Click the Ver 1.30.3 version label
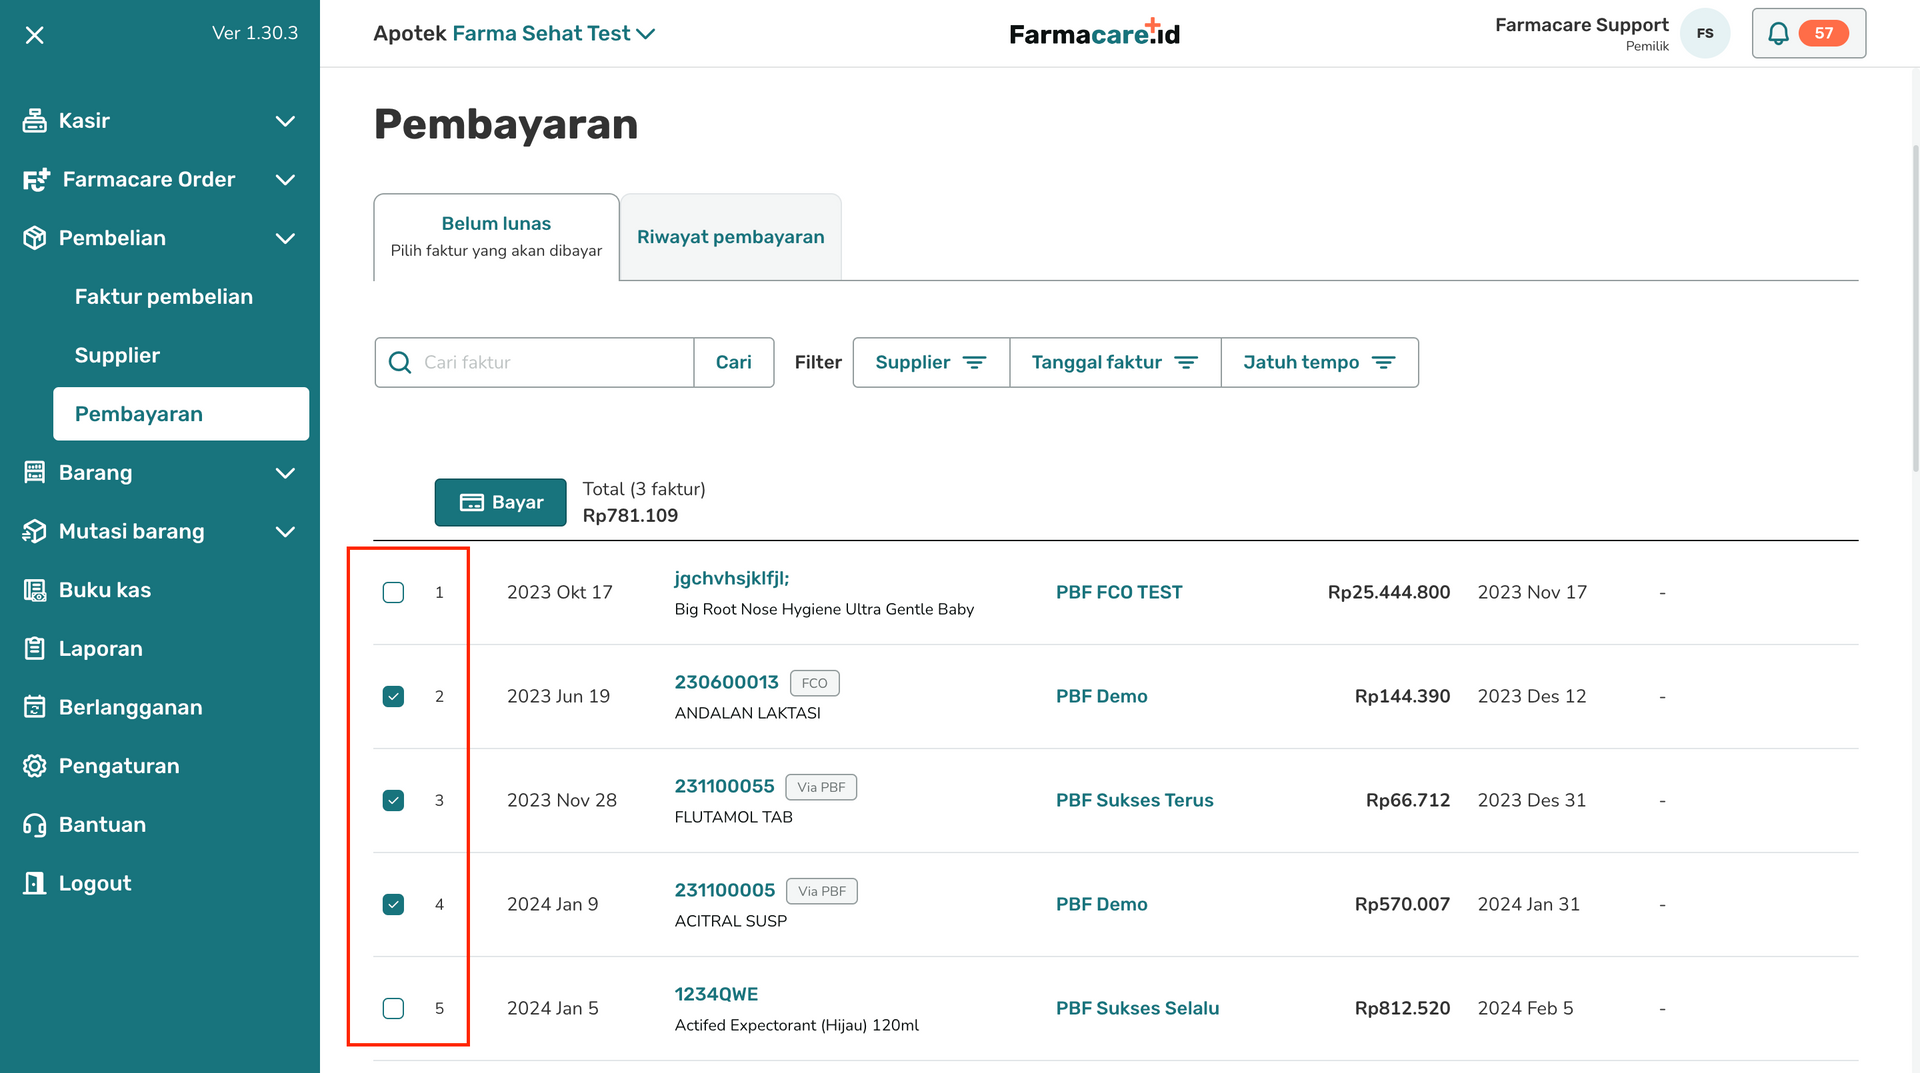The width and height of the screenshot is (1920, 1073). coord(255,33)
